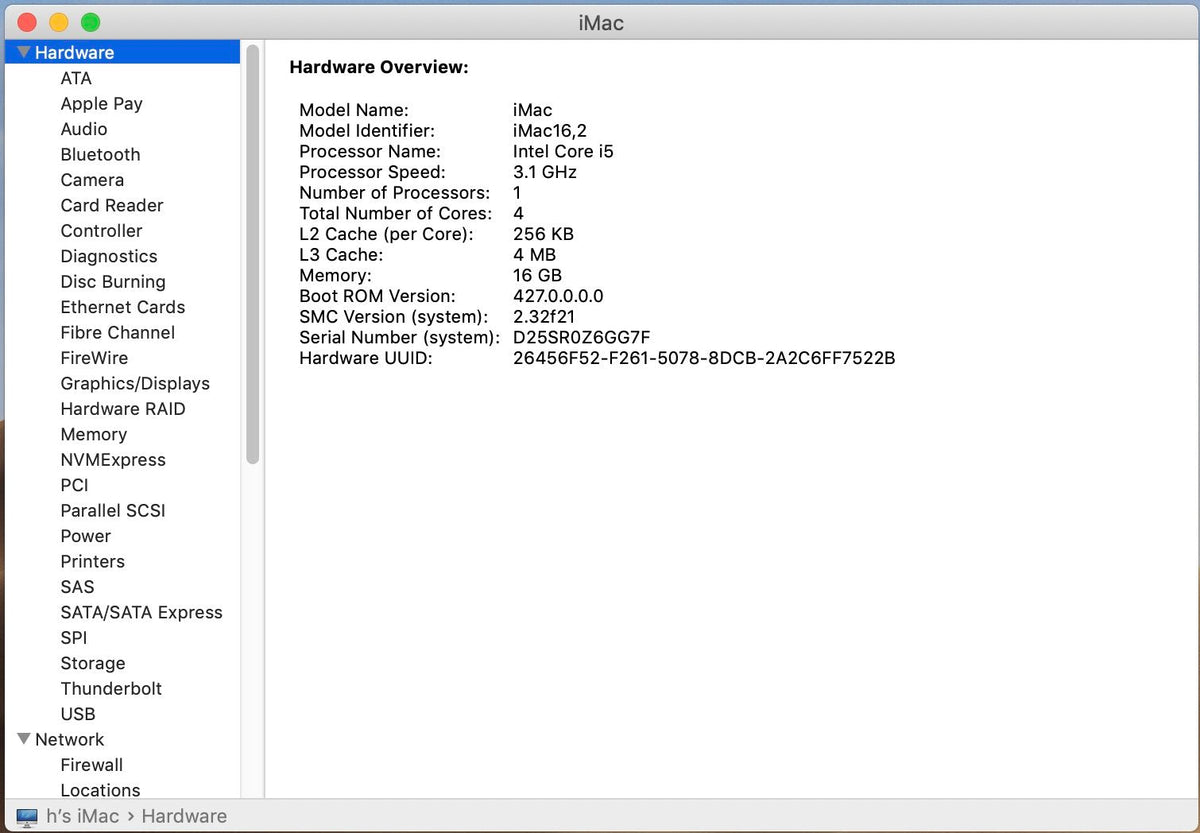
Task: Collapse the Hardware section disclosure triangle
Action: coord(24,52)
